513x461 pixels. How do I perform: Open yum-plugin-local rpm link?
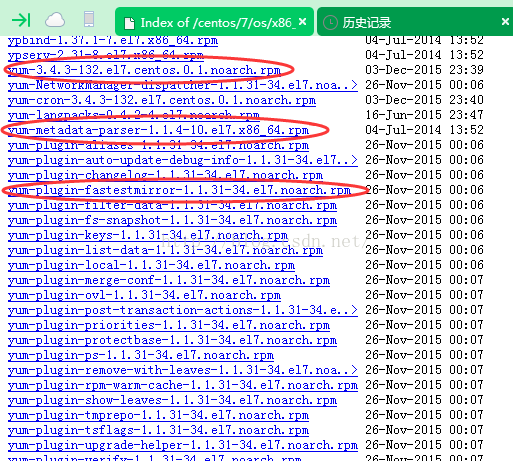pyautogui.click(x=151, y=265)
